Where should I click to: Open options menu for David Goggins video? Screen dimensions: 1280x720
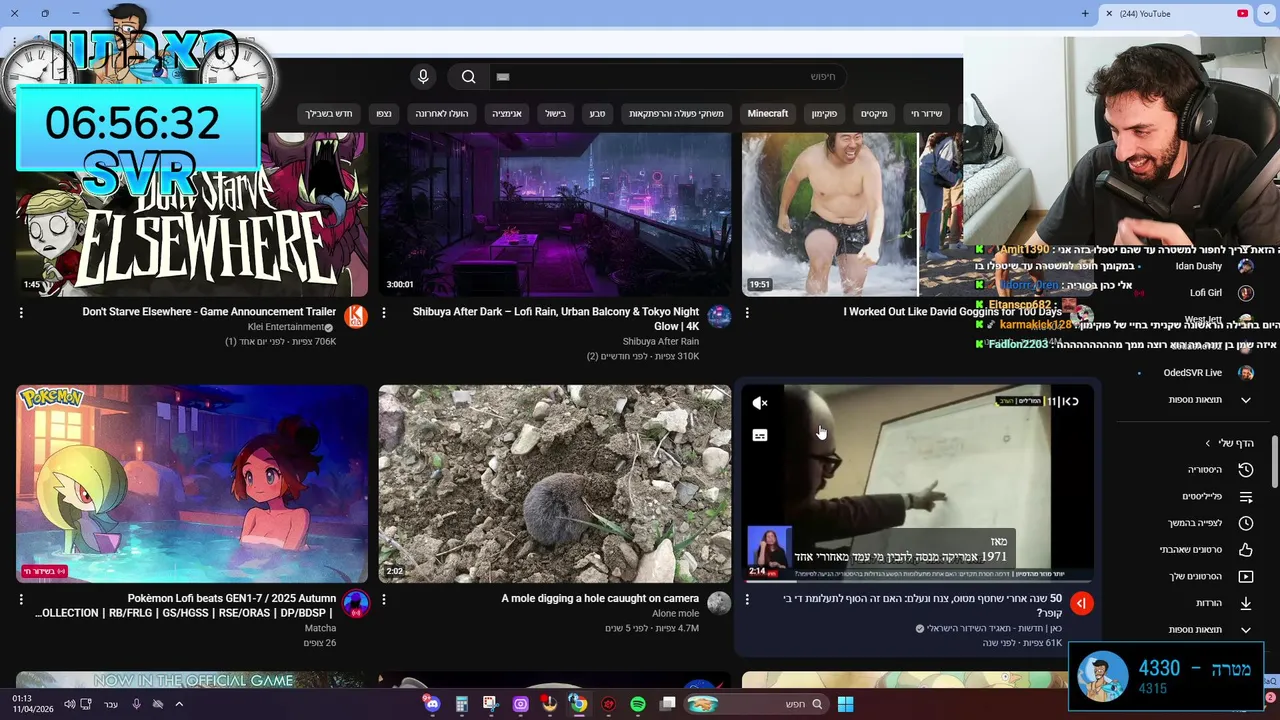point(747,313)
